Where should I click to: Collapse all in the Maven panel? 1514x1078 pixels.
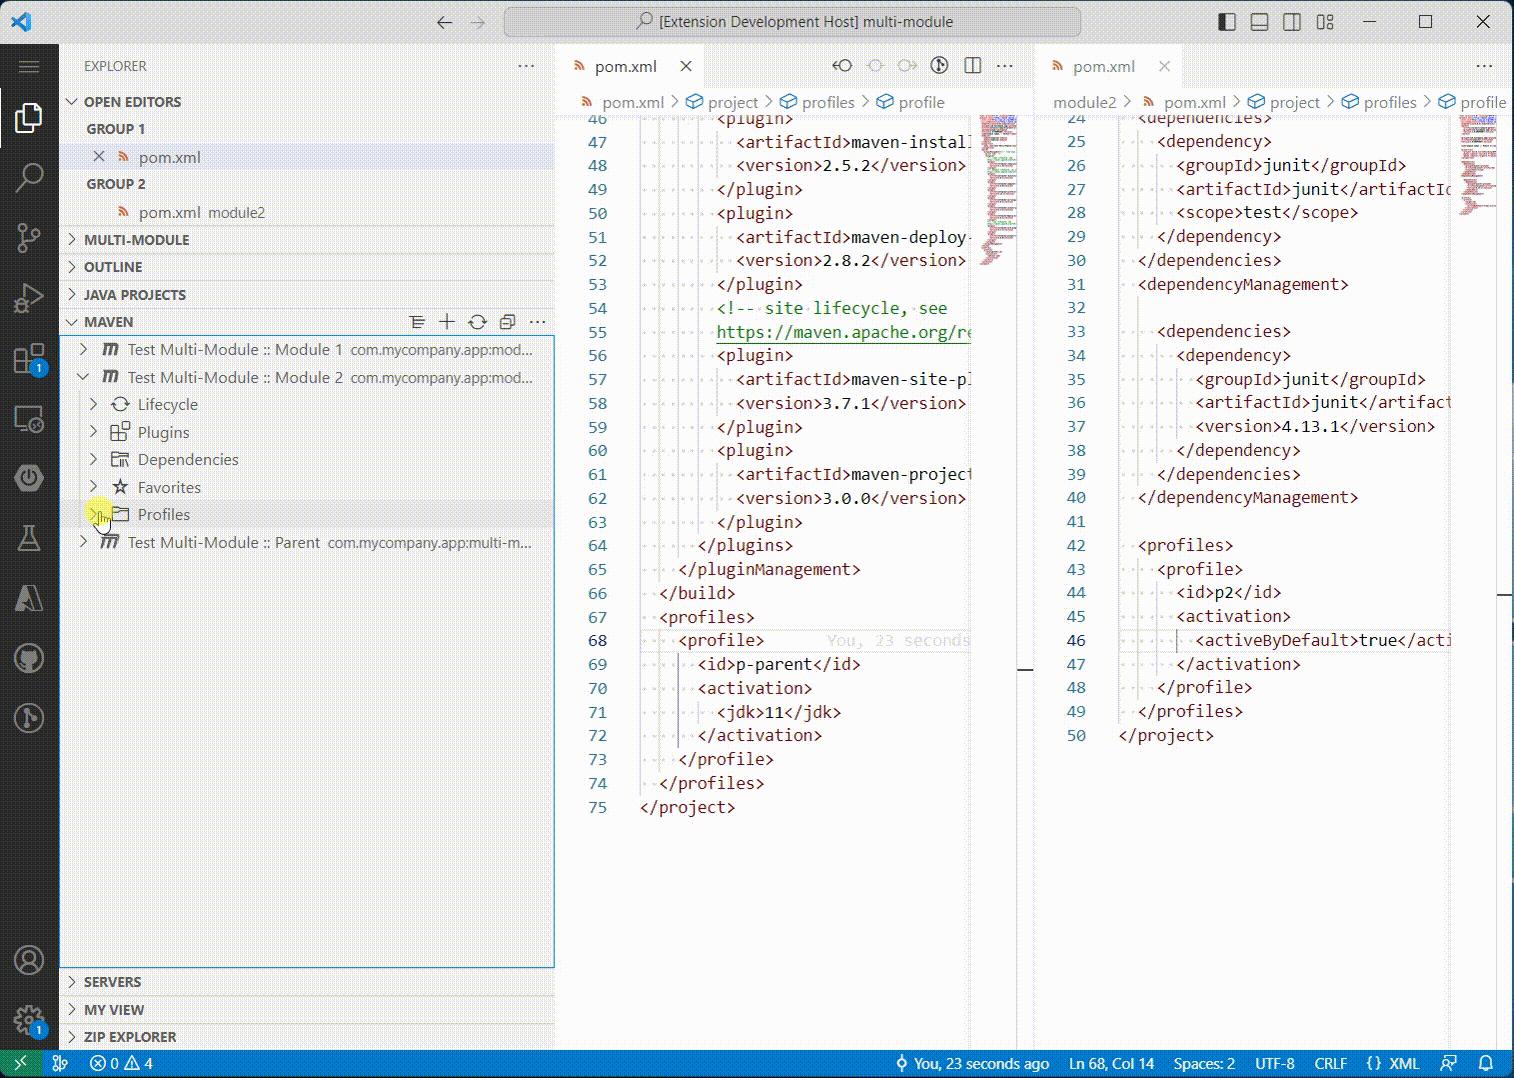tap(507, 322)
